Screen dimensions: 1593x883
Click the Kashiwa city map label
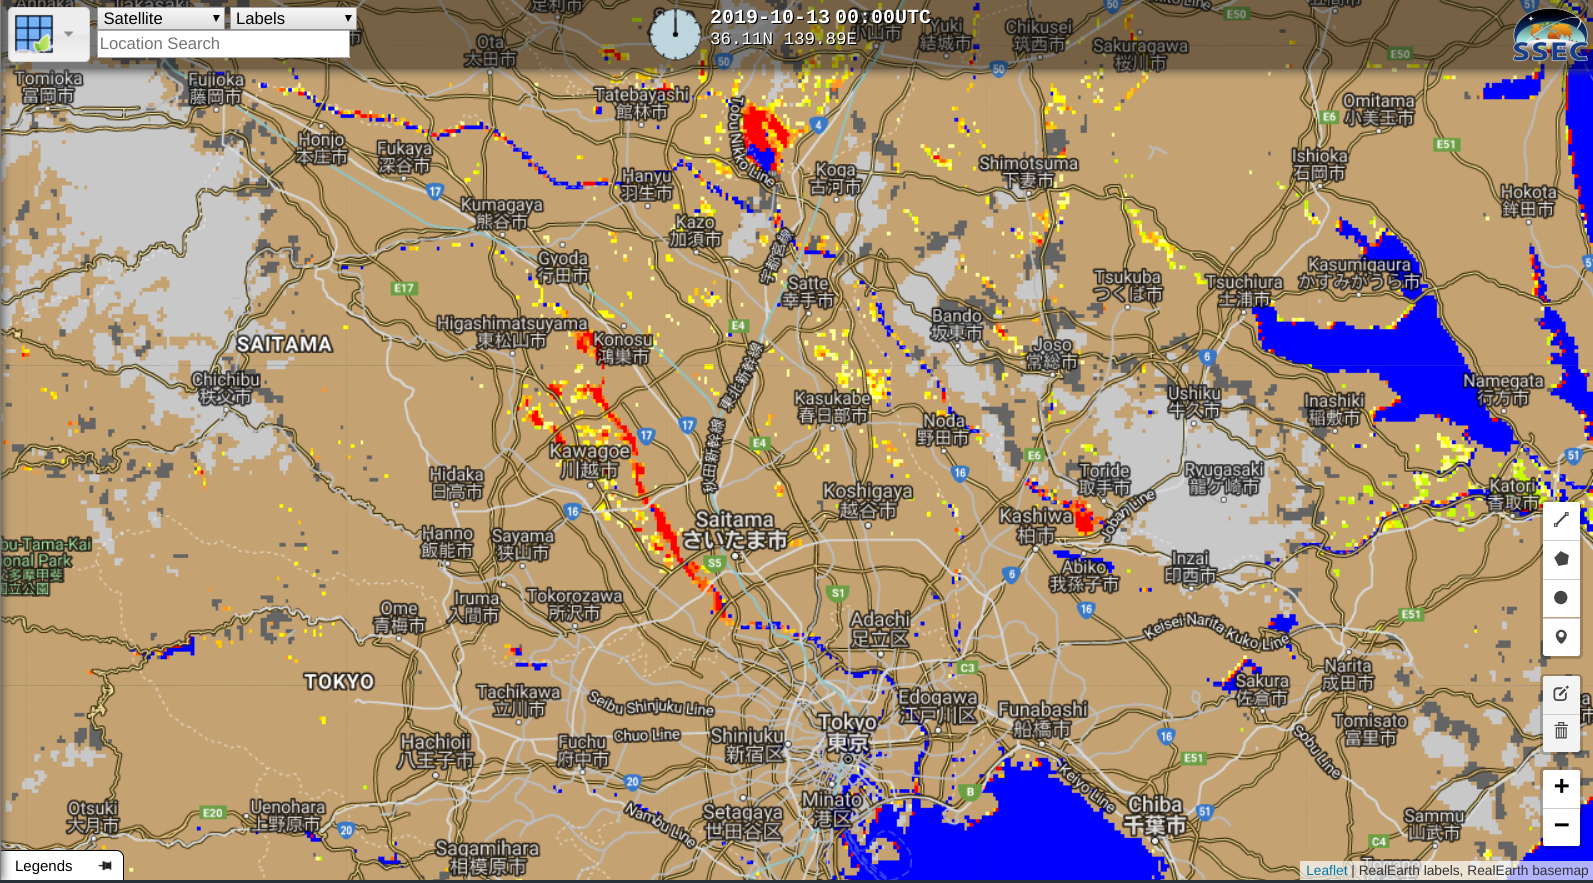click(1036, 525)
